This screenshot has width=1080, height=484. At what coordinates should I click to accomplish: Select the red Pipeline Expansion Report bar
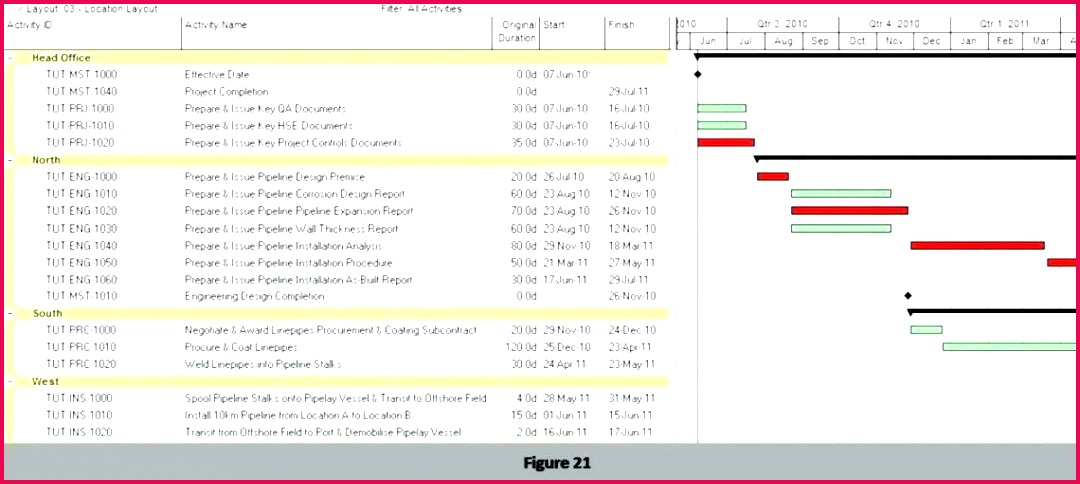pos(849,211)
